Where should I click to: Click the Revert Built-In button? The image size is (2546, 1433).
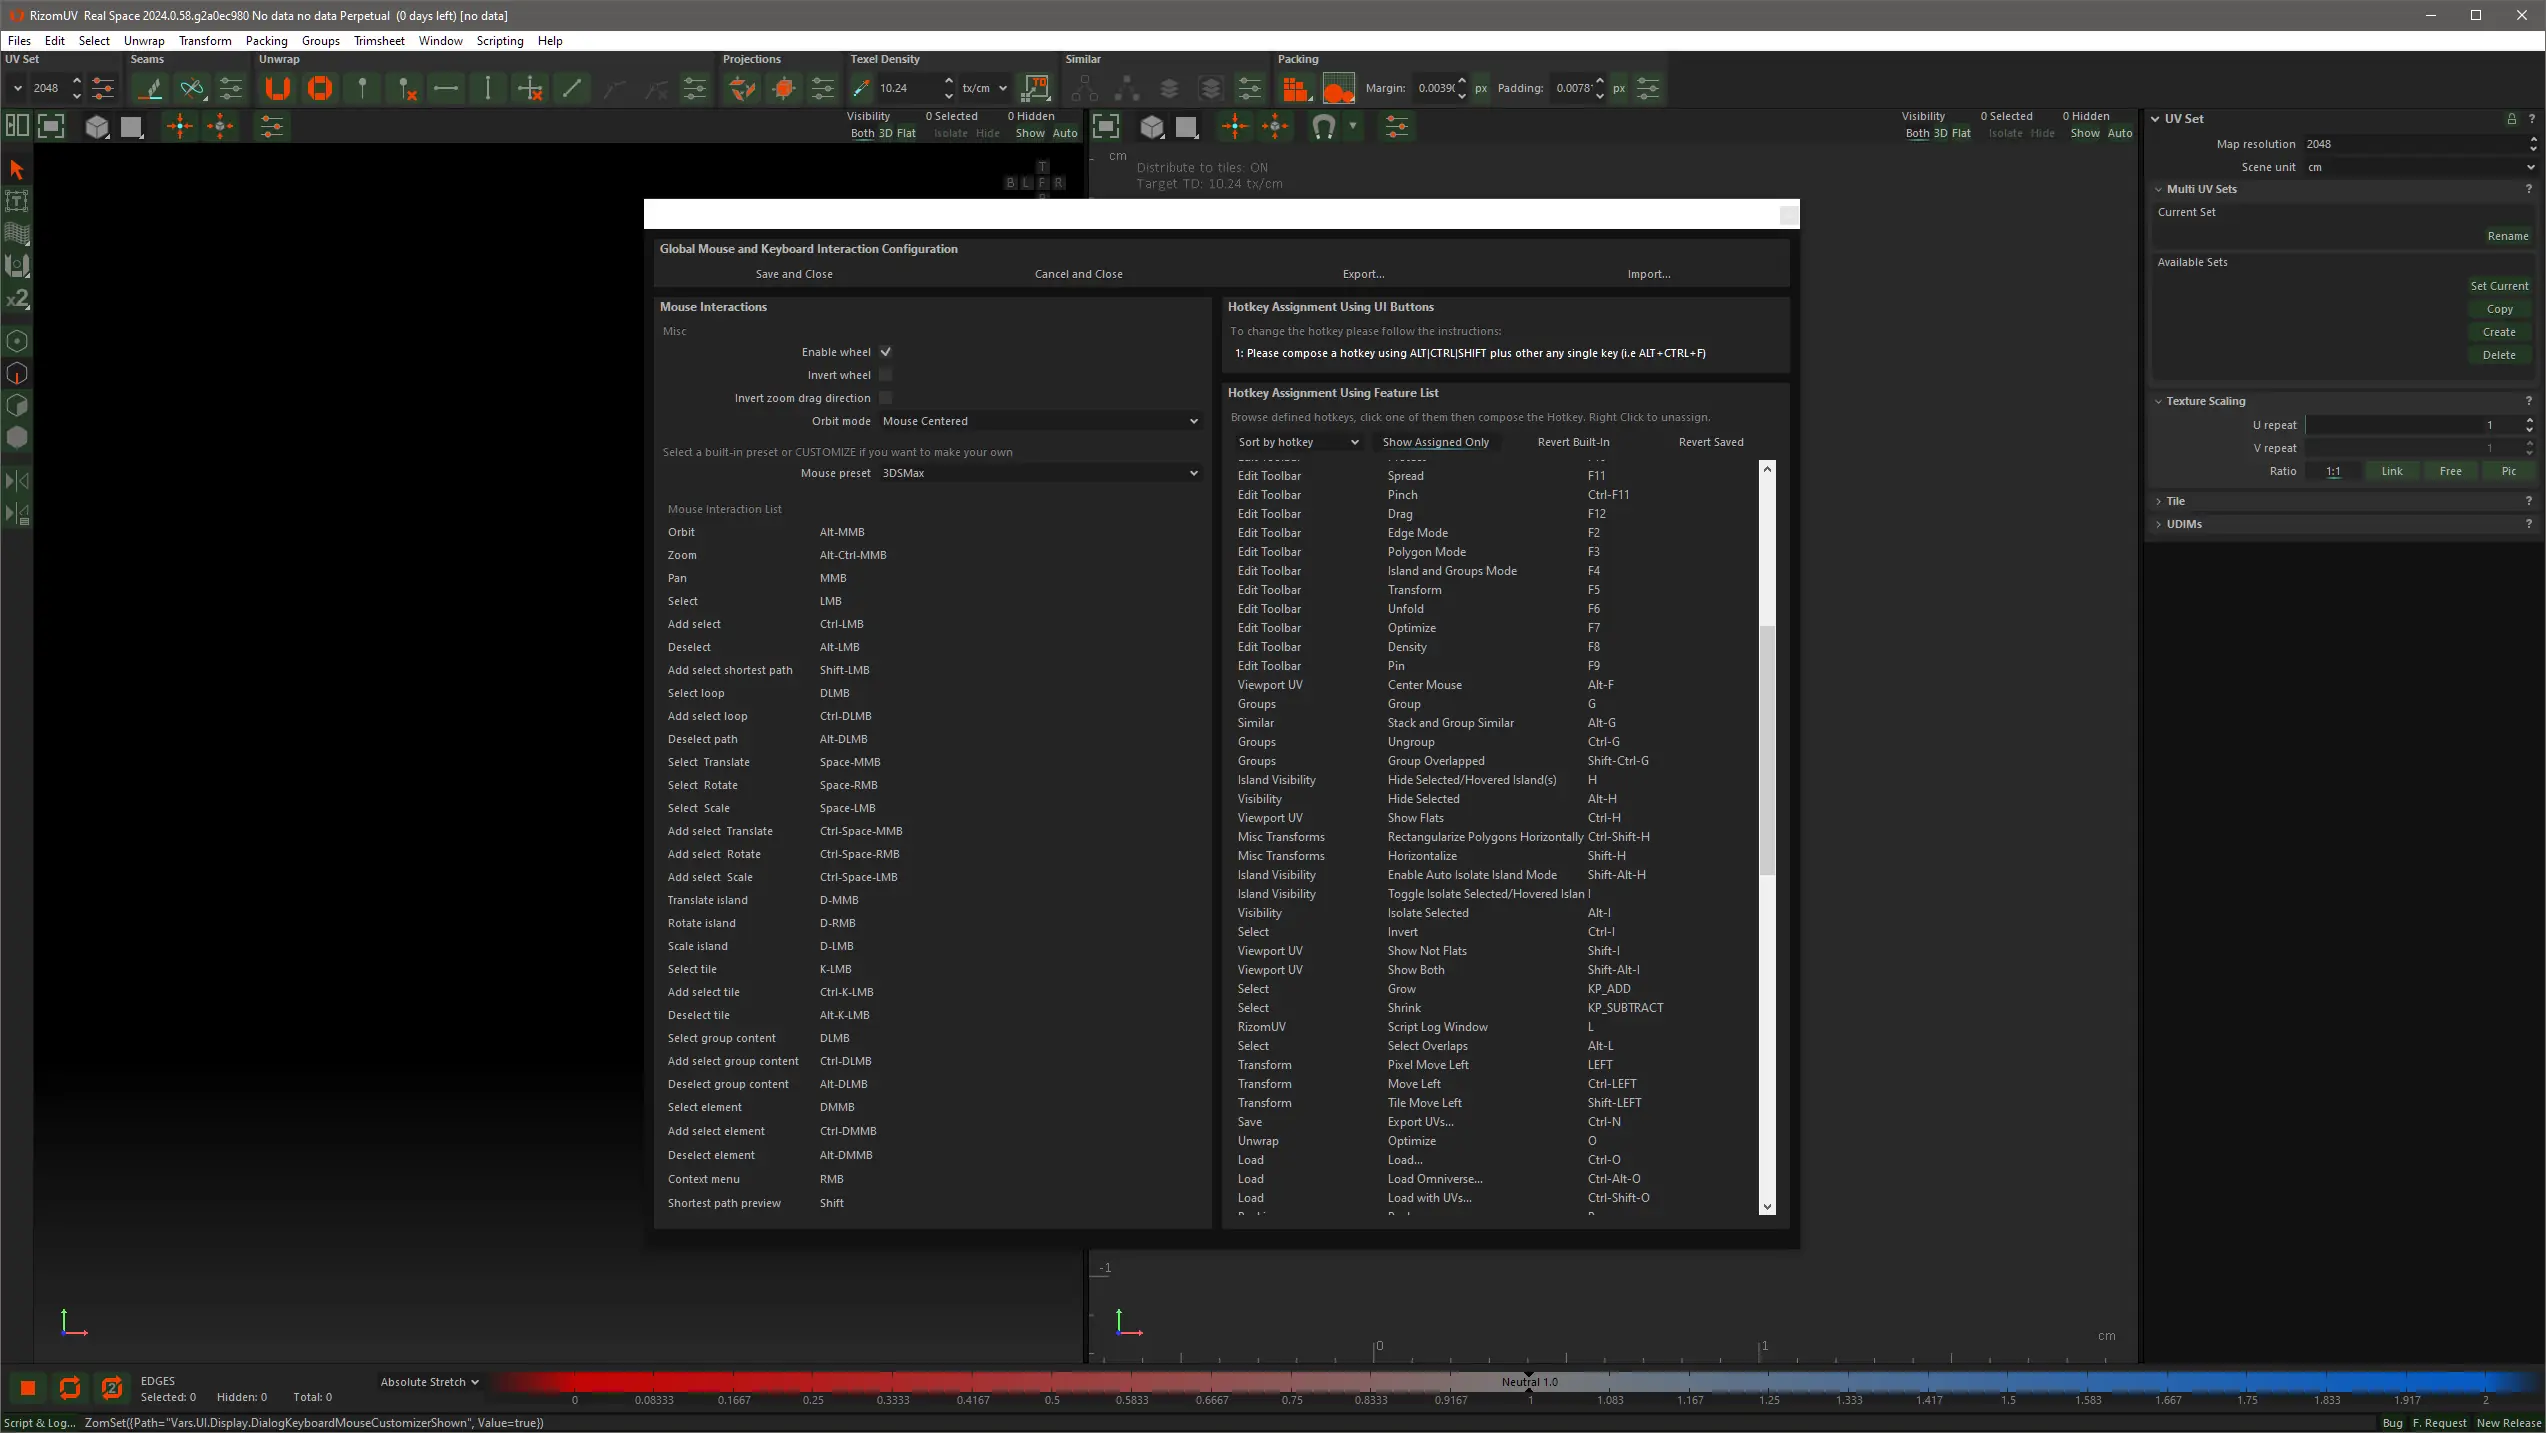click(x=1573, y=442)
